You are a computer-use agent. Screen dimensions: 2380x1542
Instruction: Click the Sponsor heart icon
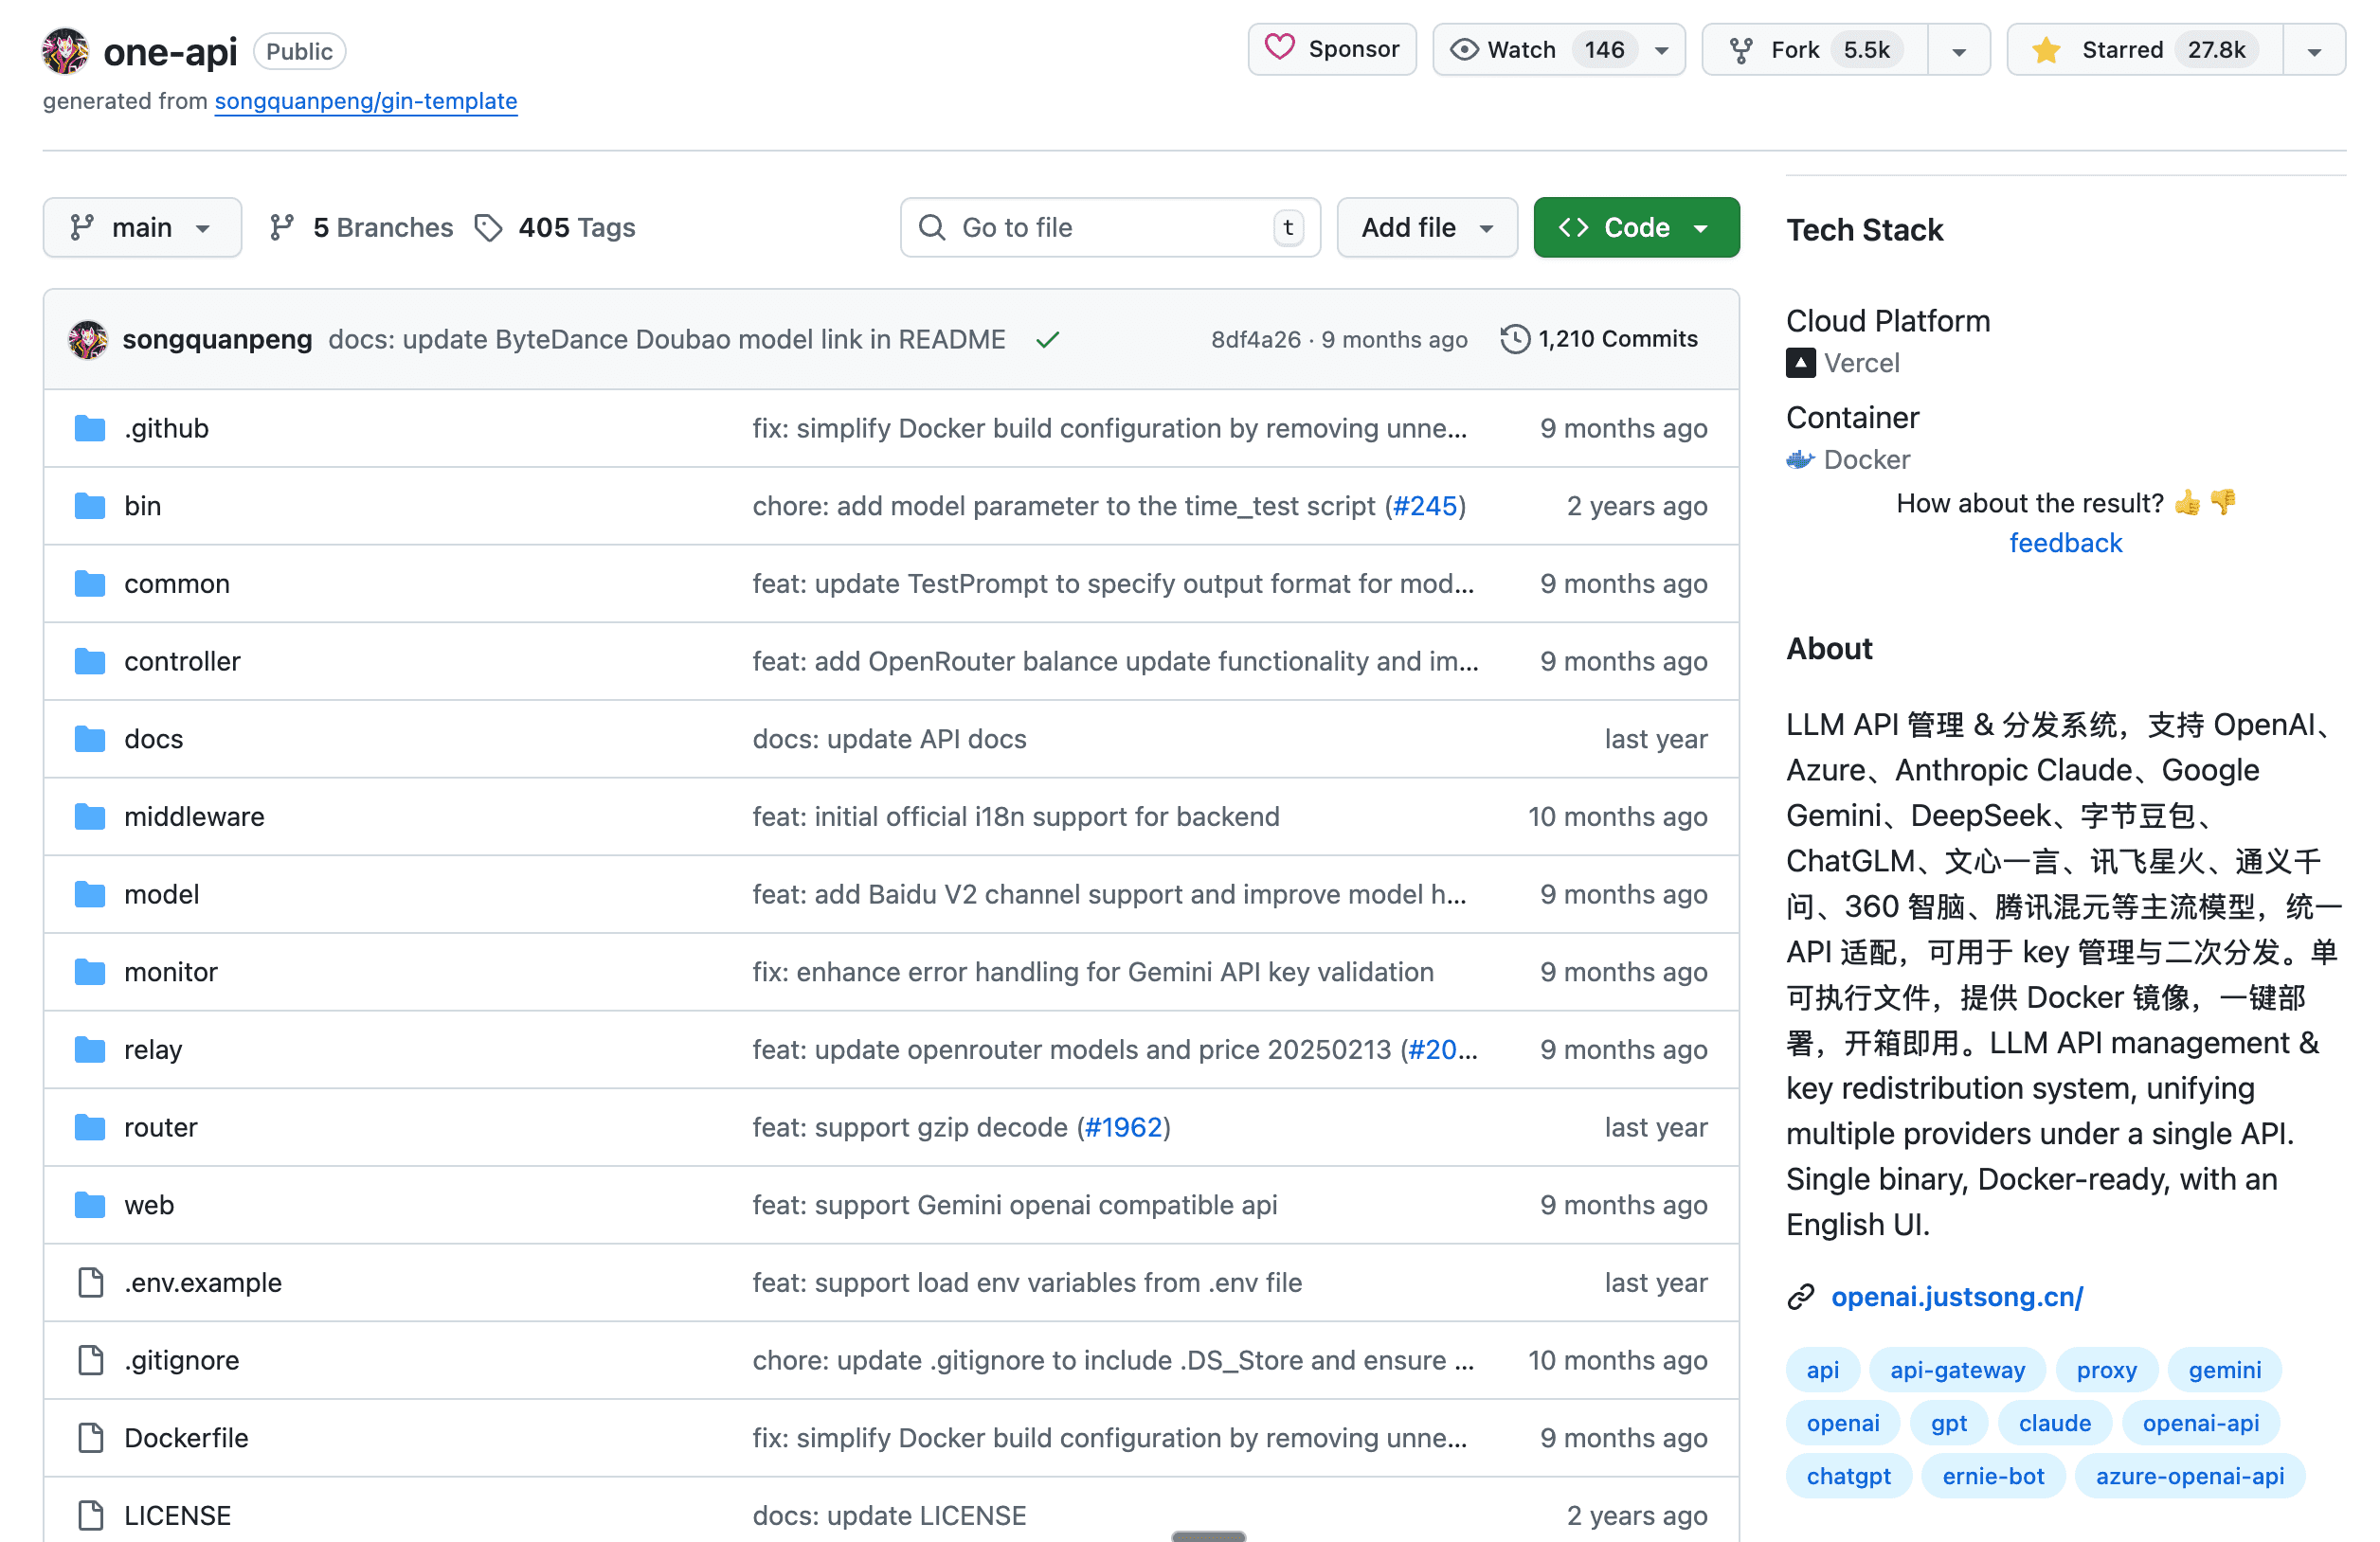1279,48
